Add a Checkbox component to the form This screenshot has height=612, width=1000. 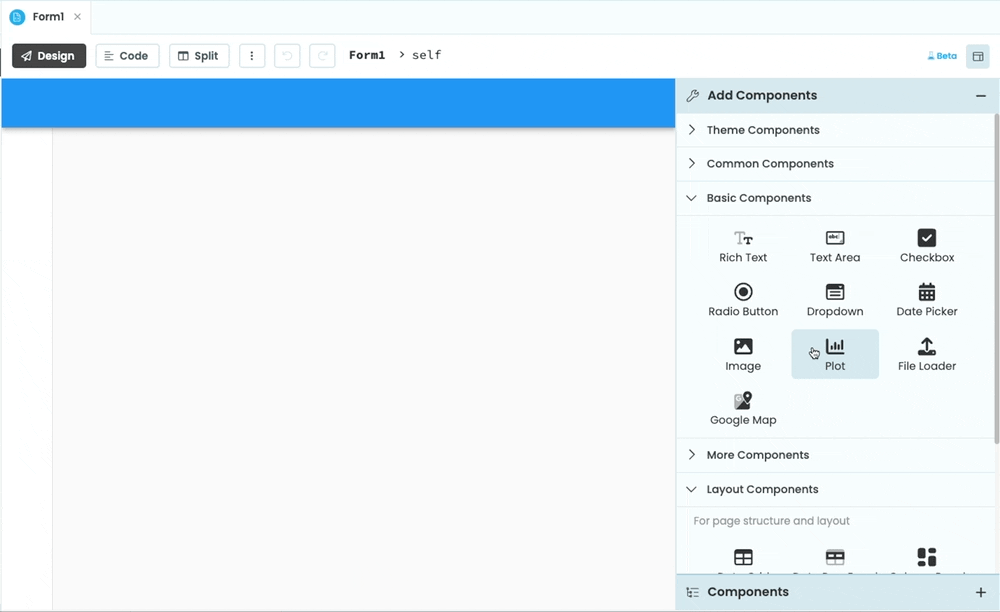coord(926,245)
